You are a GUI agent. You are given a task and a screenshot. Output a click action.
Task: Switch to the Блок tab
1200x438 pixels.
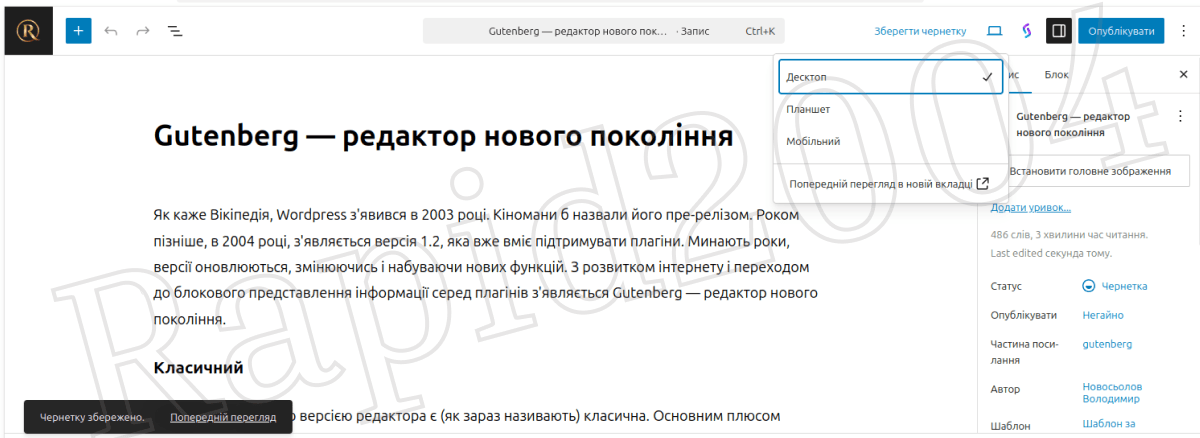click(1056, 75)
